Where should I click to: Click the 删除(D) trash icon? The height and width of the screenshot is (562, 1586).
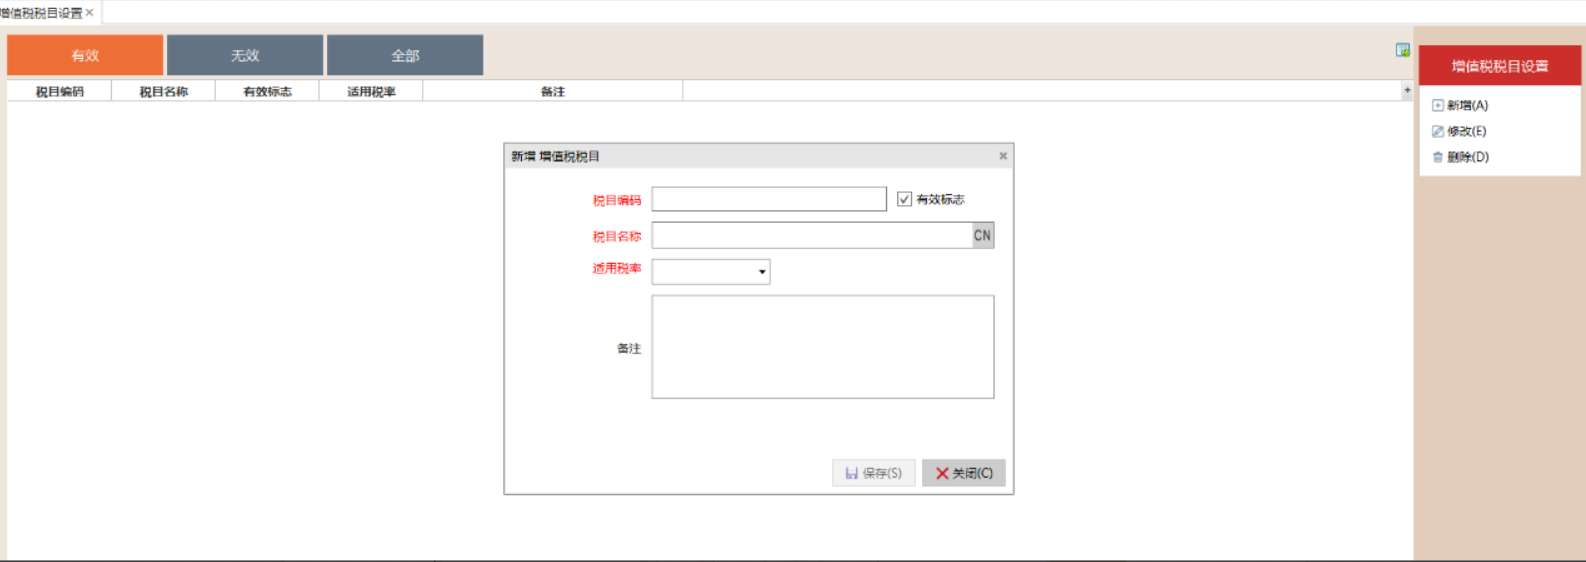pos(1438,157)
